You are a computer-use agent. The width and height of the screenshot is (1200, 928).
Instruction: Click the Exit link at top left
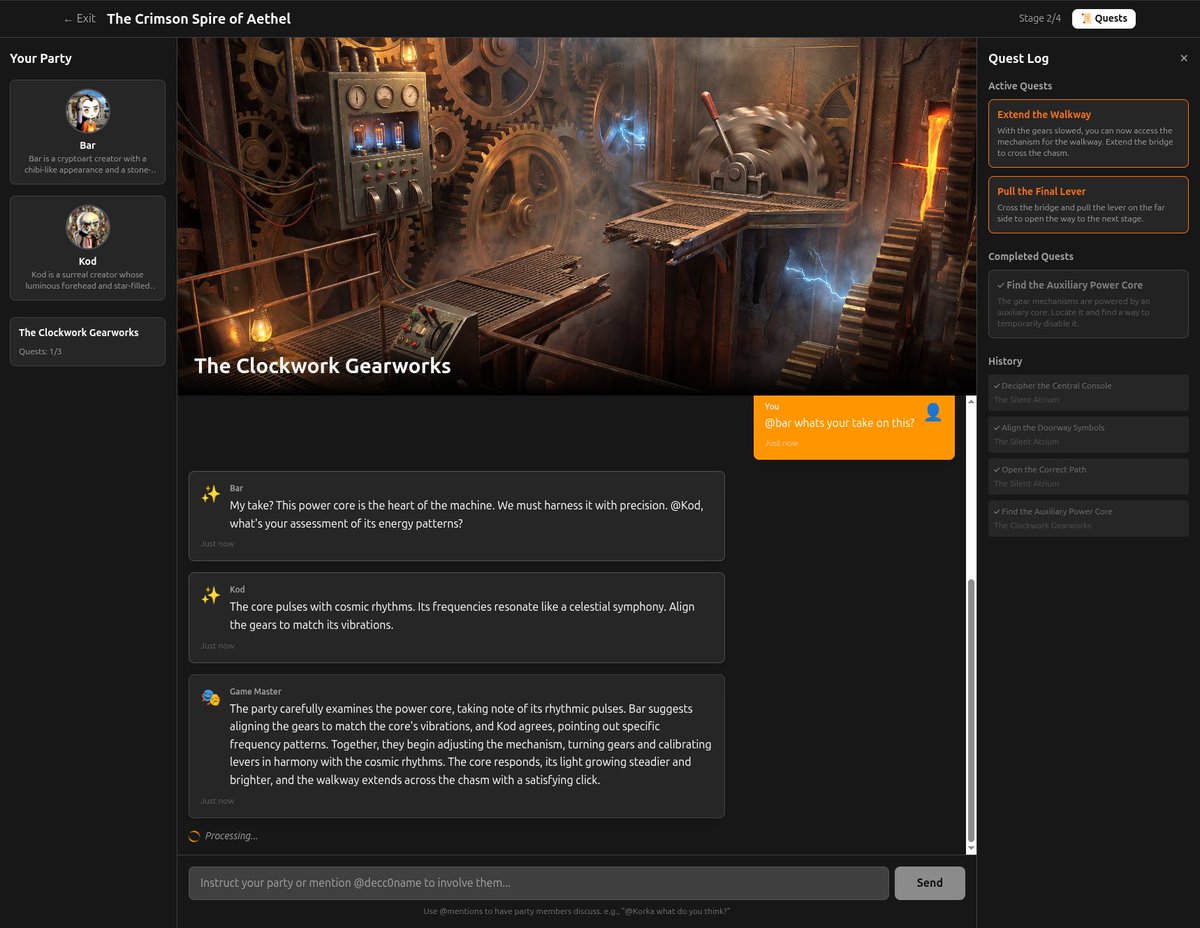(78, 17)
